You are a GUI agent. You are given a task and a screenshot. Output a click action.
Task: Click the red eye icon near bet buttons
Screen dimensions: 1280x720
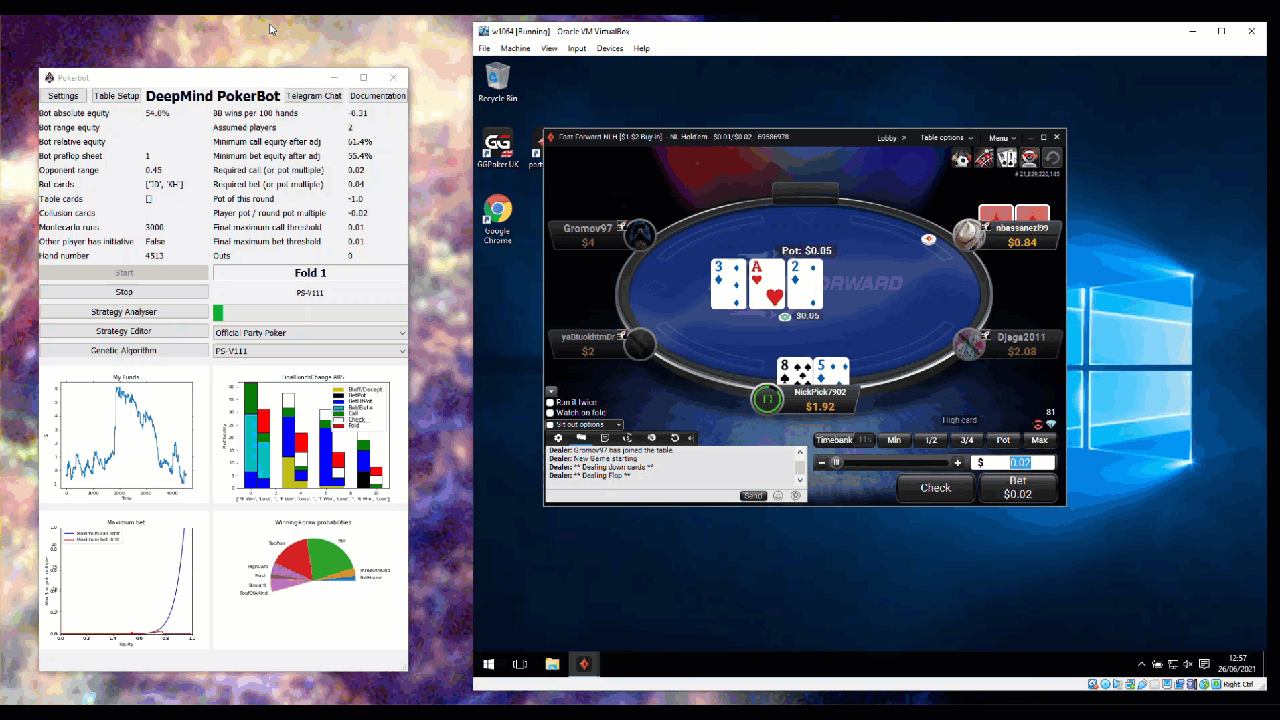(x=1038, y=424)
